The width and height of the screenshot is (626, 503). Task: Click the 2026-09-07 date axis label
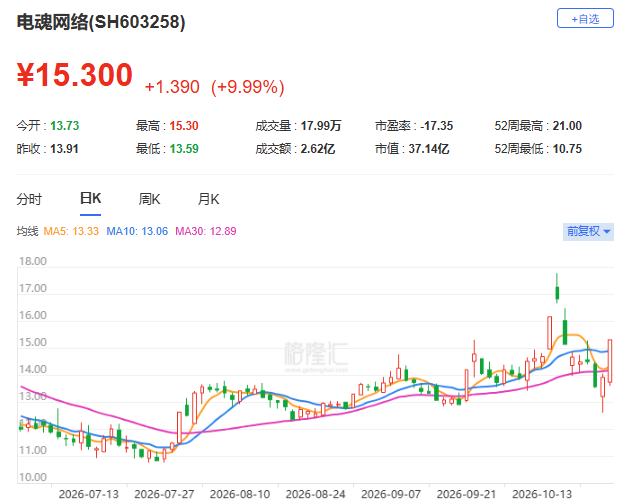point(391,494)
